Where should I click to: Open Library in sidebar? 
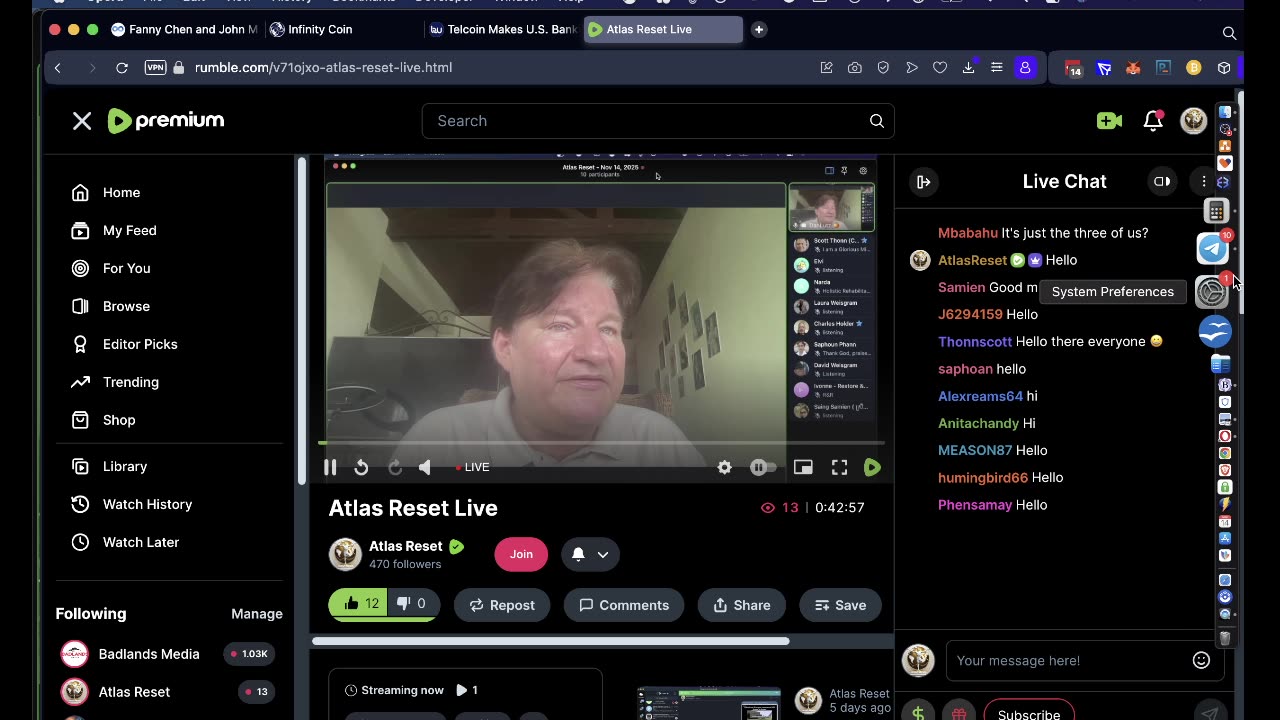(125, 467)
